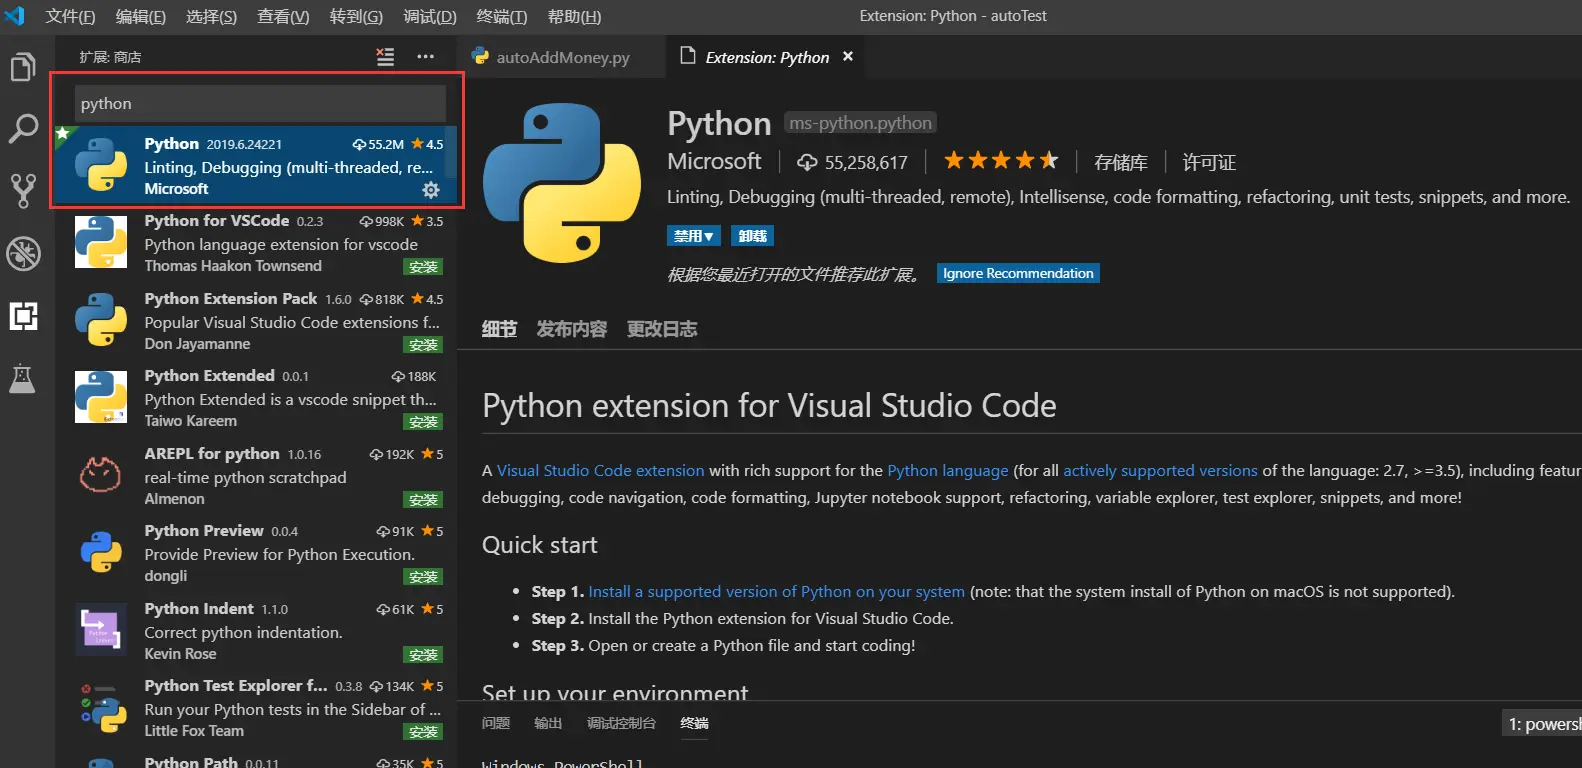Open the extensions panel more actions menu
The image size is (1582, 768).
click(x=425, y=57)
